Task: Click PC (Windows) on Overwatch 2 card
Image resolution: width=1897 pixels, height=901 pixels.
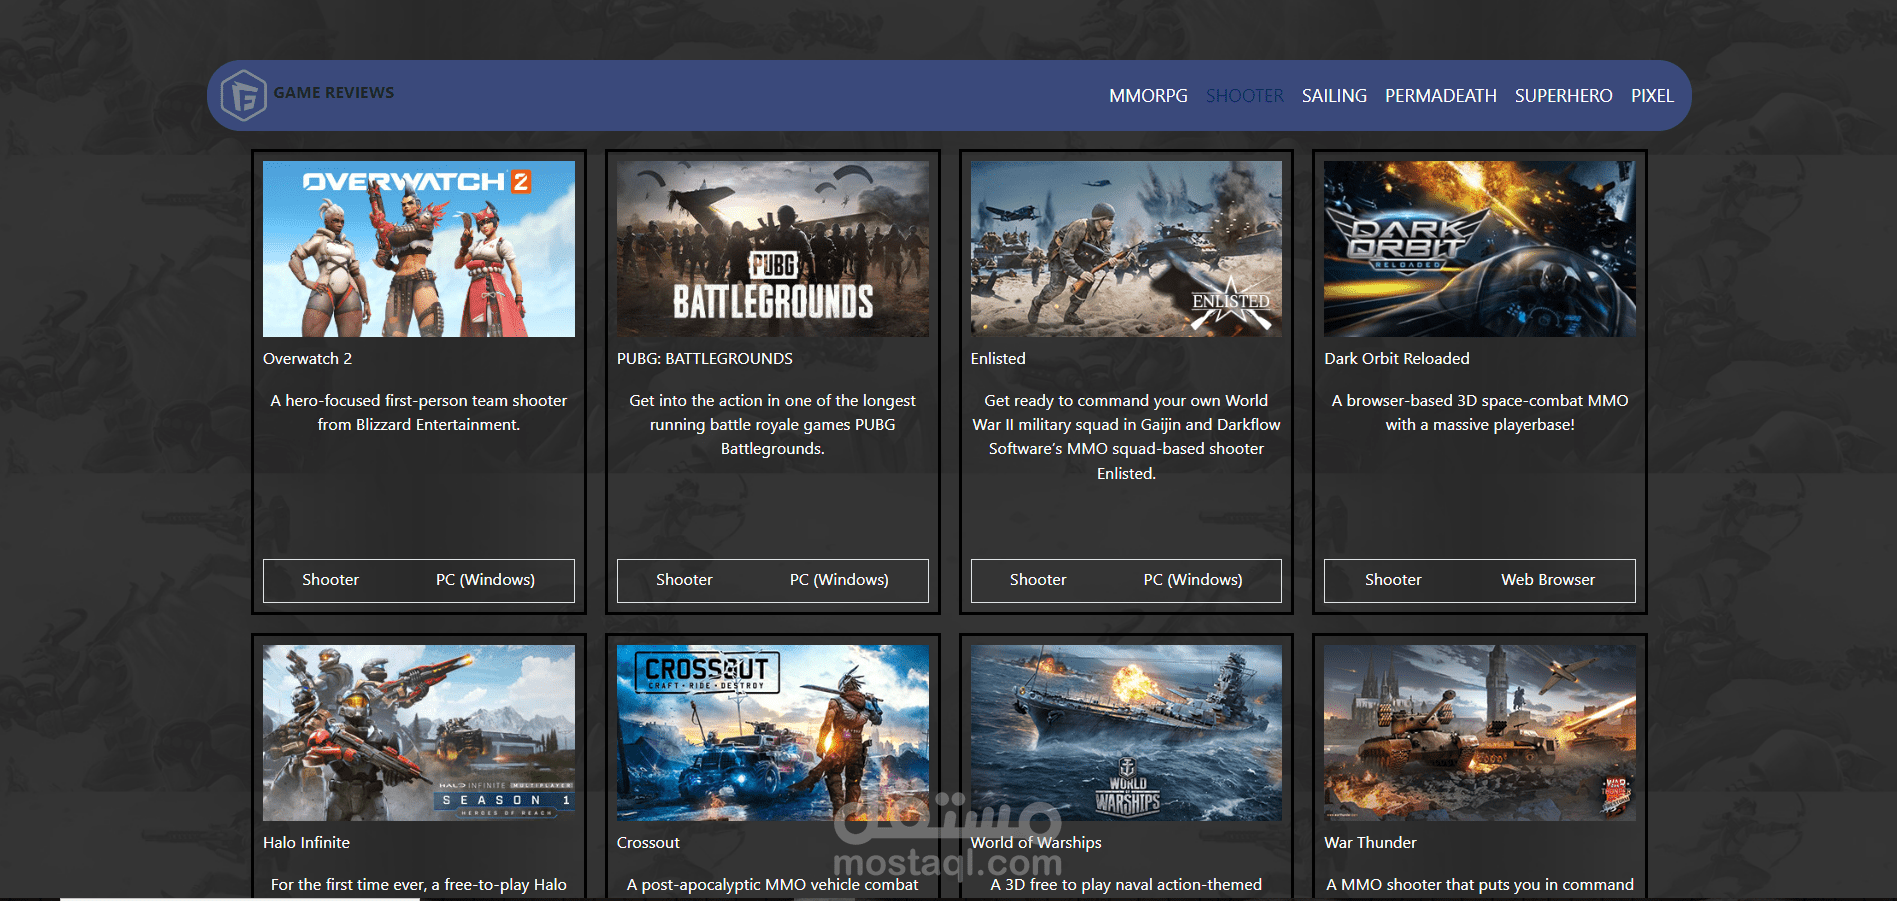Action: click(x=485, y=580)
